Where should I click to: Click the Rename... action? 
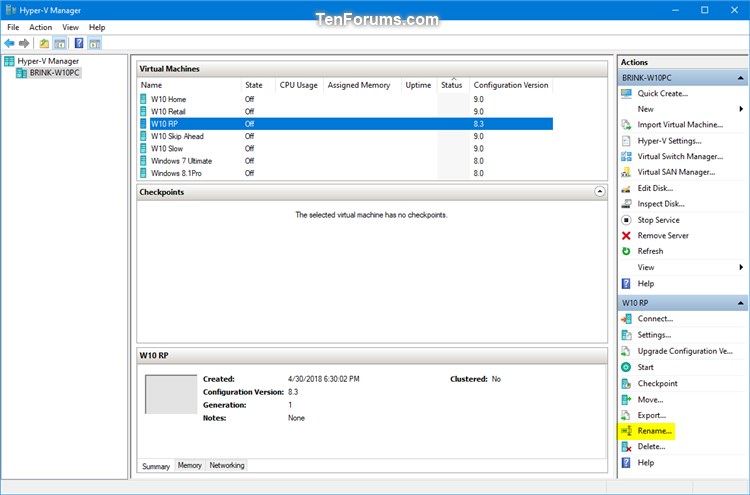(655, 431)
